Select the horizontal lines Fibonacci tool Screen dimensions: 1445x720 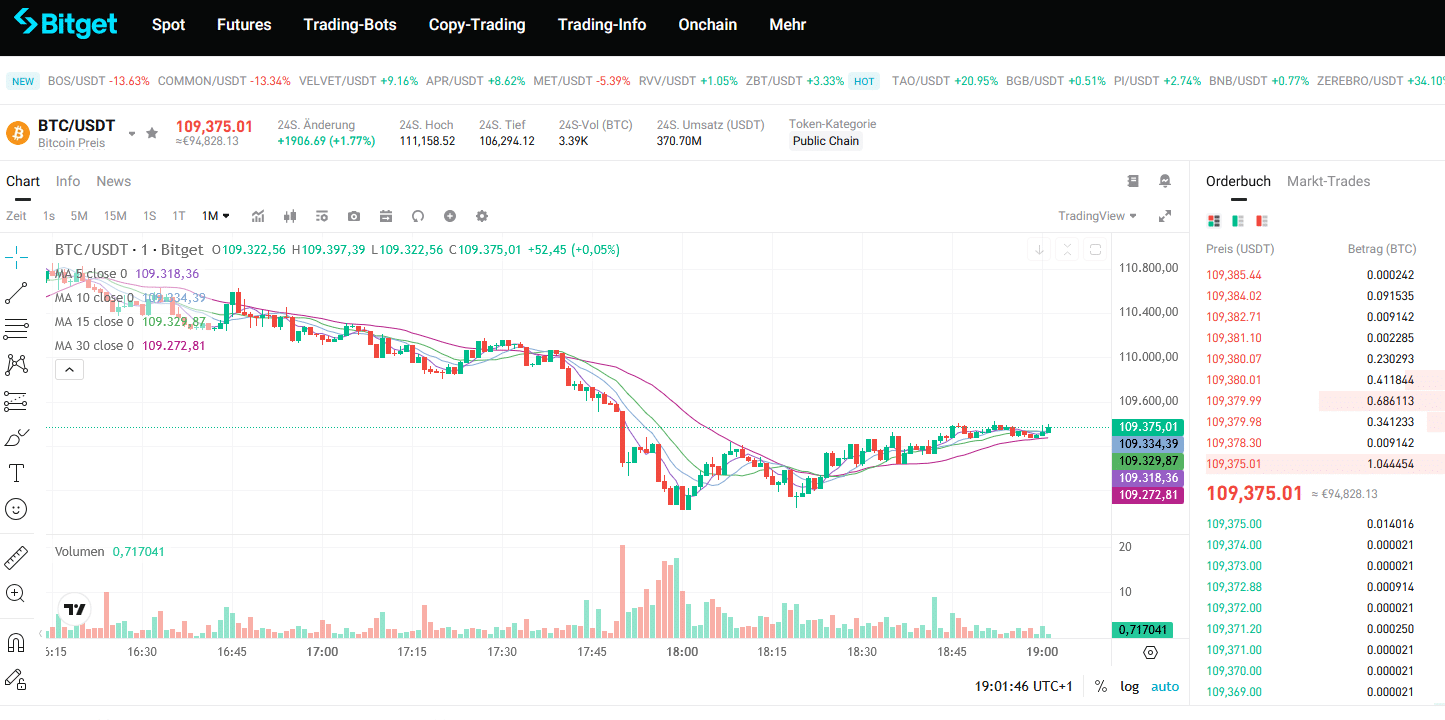tap(16, 329)
